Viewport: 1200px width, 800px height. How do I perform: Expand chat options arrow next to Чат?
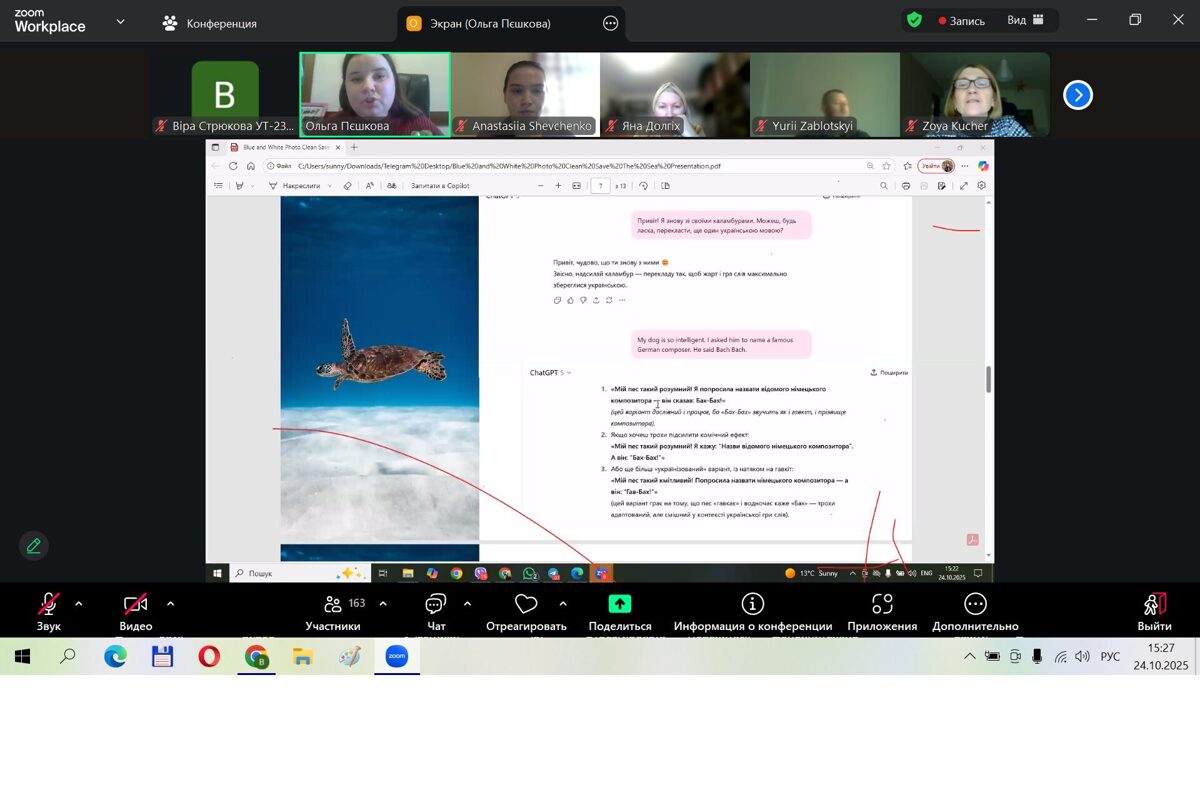coord(467,603)
